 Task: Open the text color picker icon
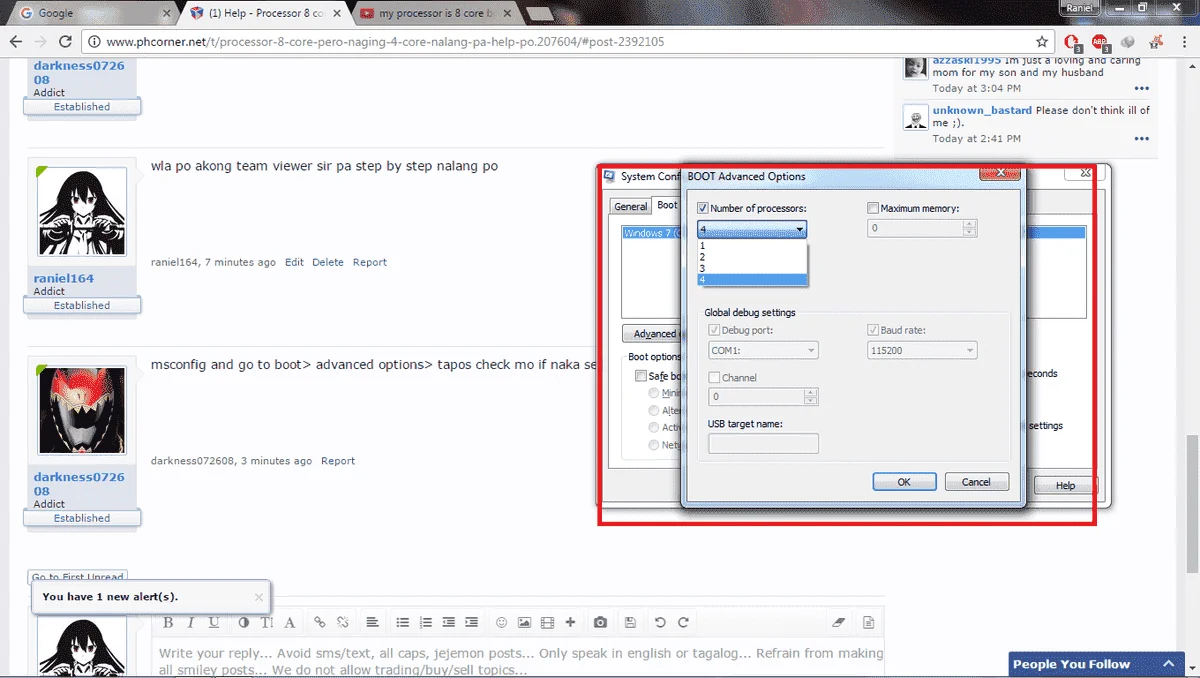244,622
